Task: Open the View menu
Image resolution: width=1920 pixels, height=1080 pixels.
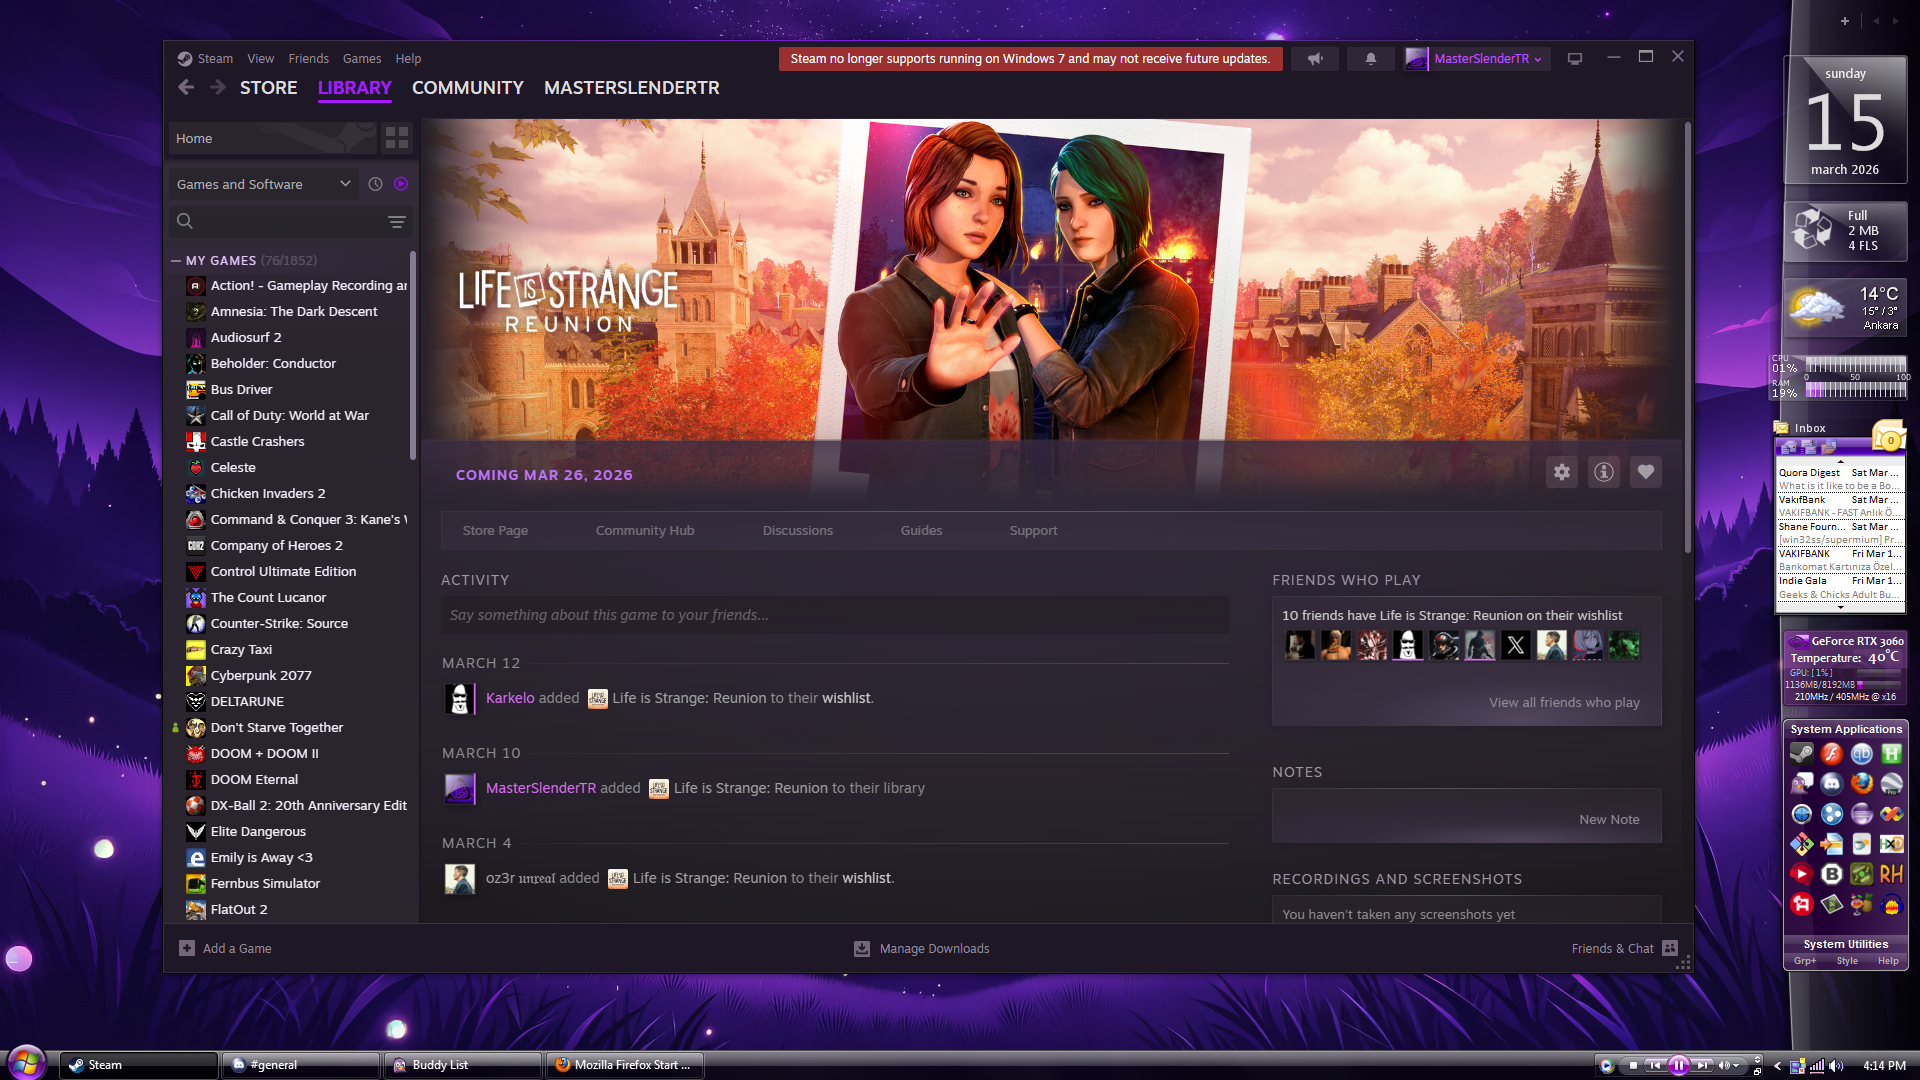Action: (260, 59)
